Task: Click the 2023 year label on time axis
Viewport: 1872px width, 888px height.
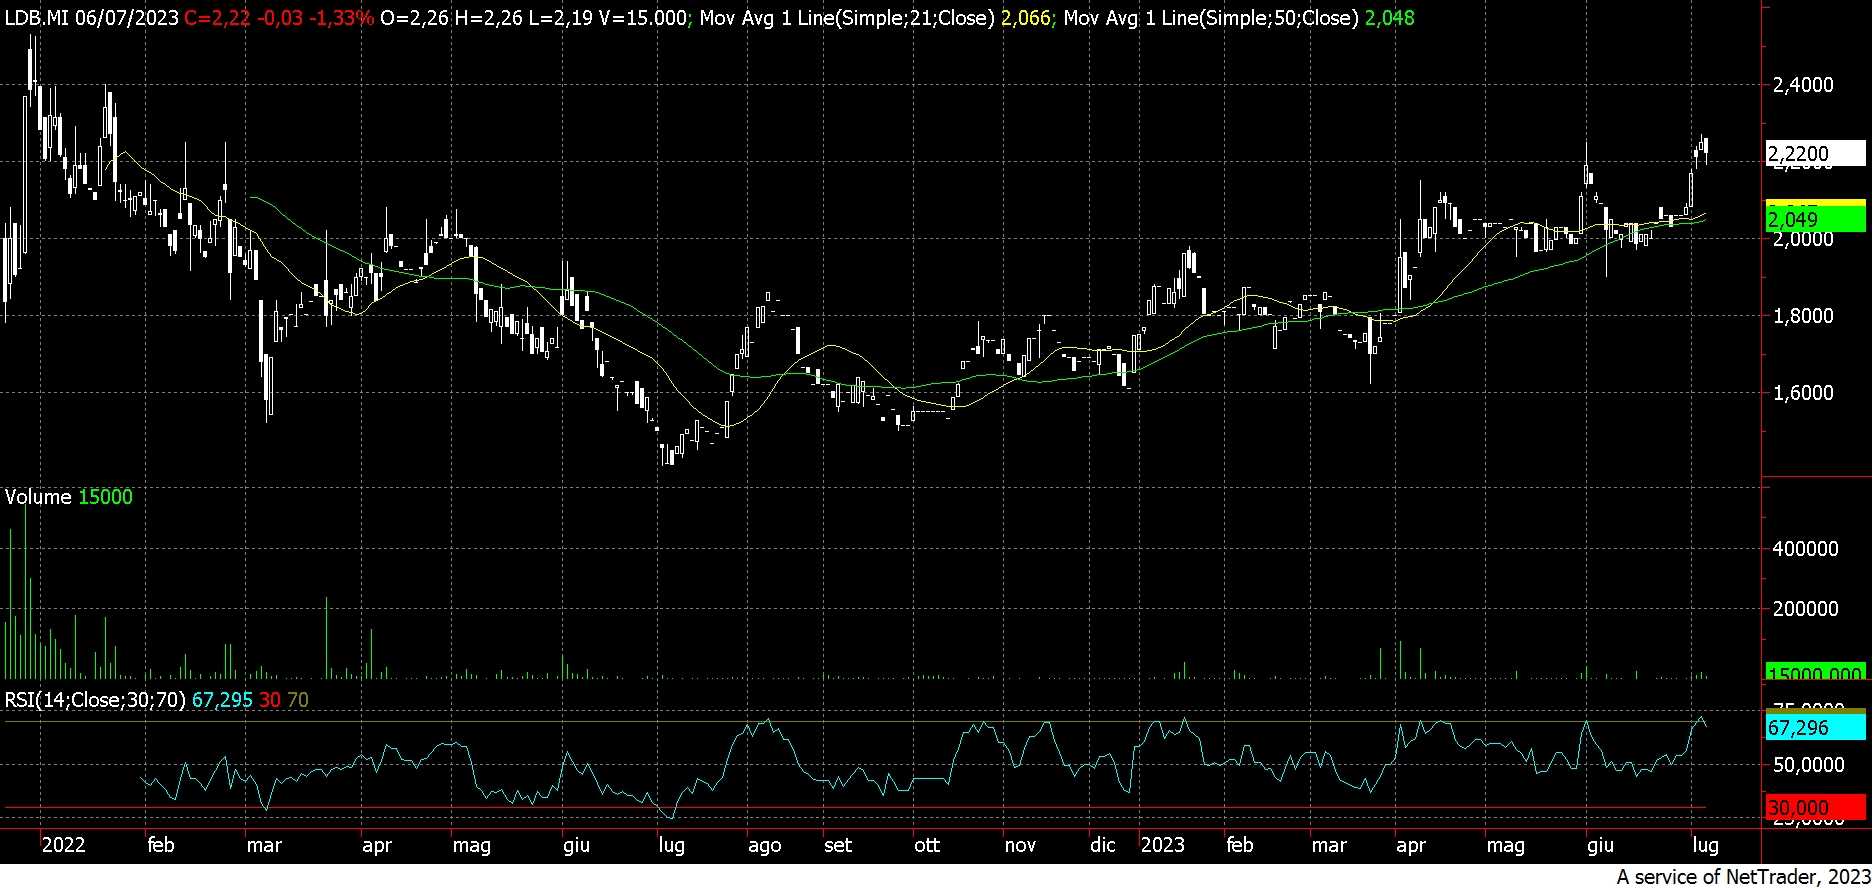Action: click(x=1163, y=845)
